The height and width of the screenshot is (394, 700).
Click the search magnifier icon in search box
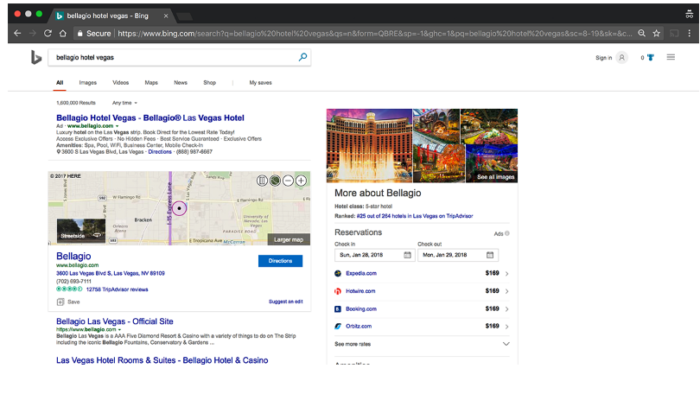click(x=303, y=57)
